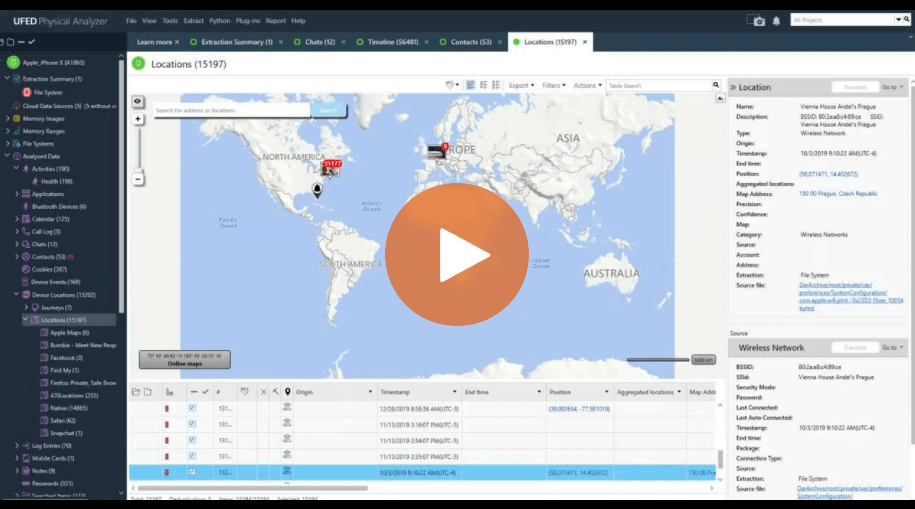Collapse the Location details panel arrows

733,87
